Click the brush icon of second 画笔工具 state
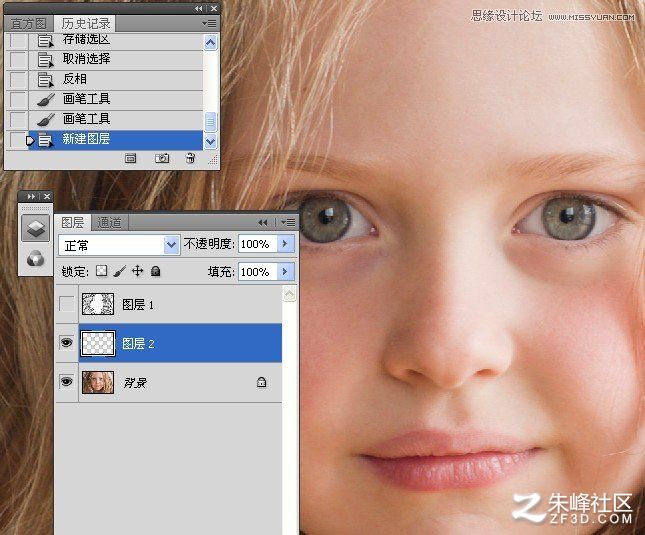 tap(45, 120)
